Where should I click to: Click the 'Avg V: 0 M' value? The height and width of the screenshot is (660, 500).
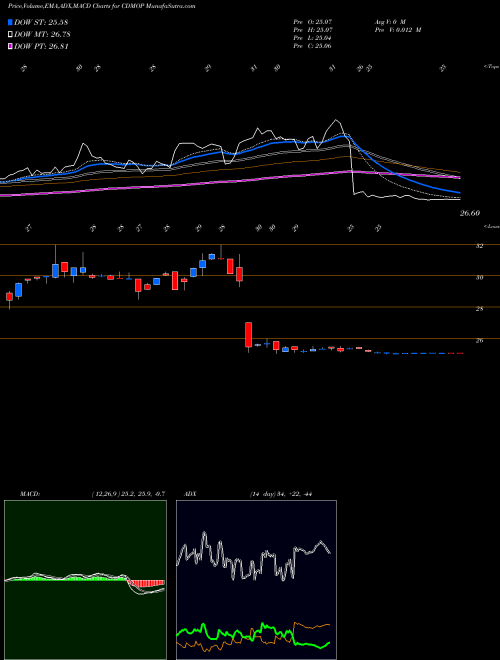pyautogui.click(x=389, y=21)
